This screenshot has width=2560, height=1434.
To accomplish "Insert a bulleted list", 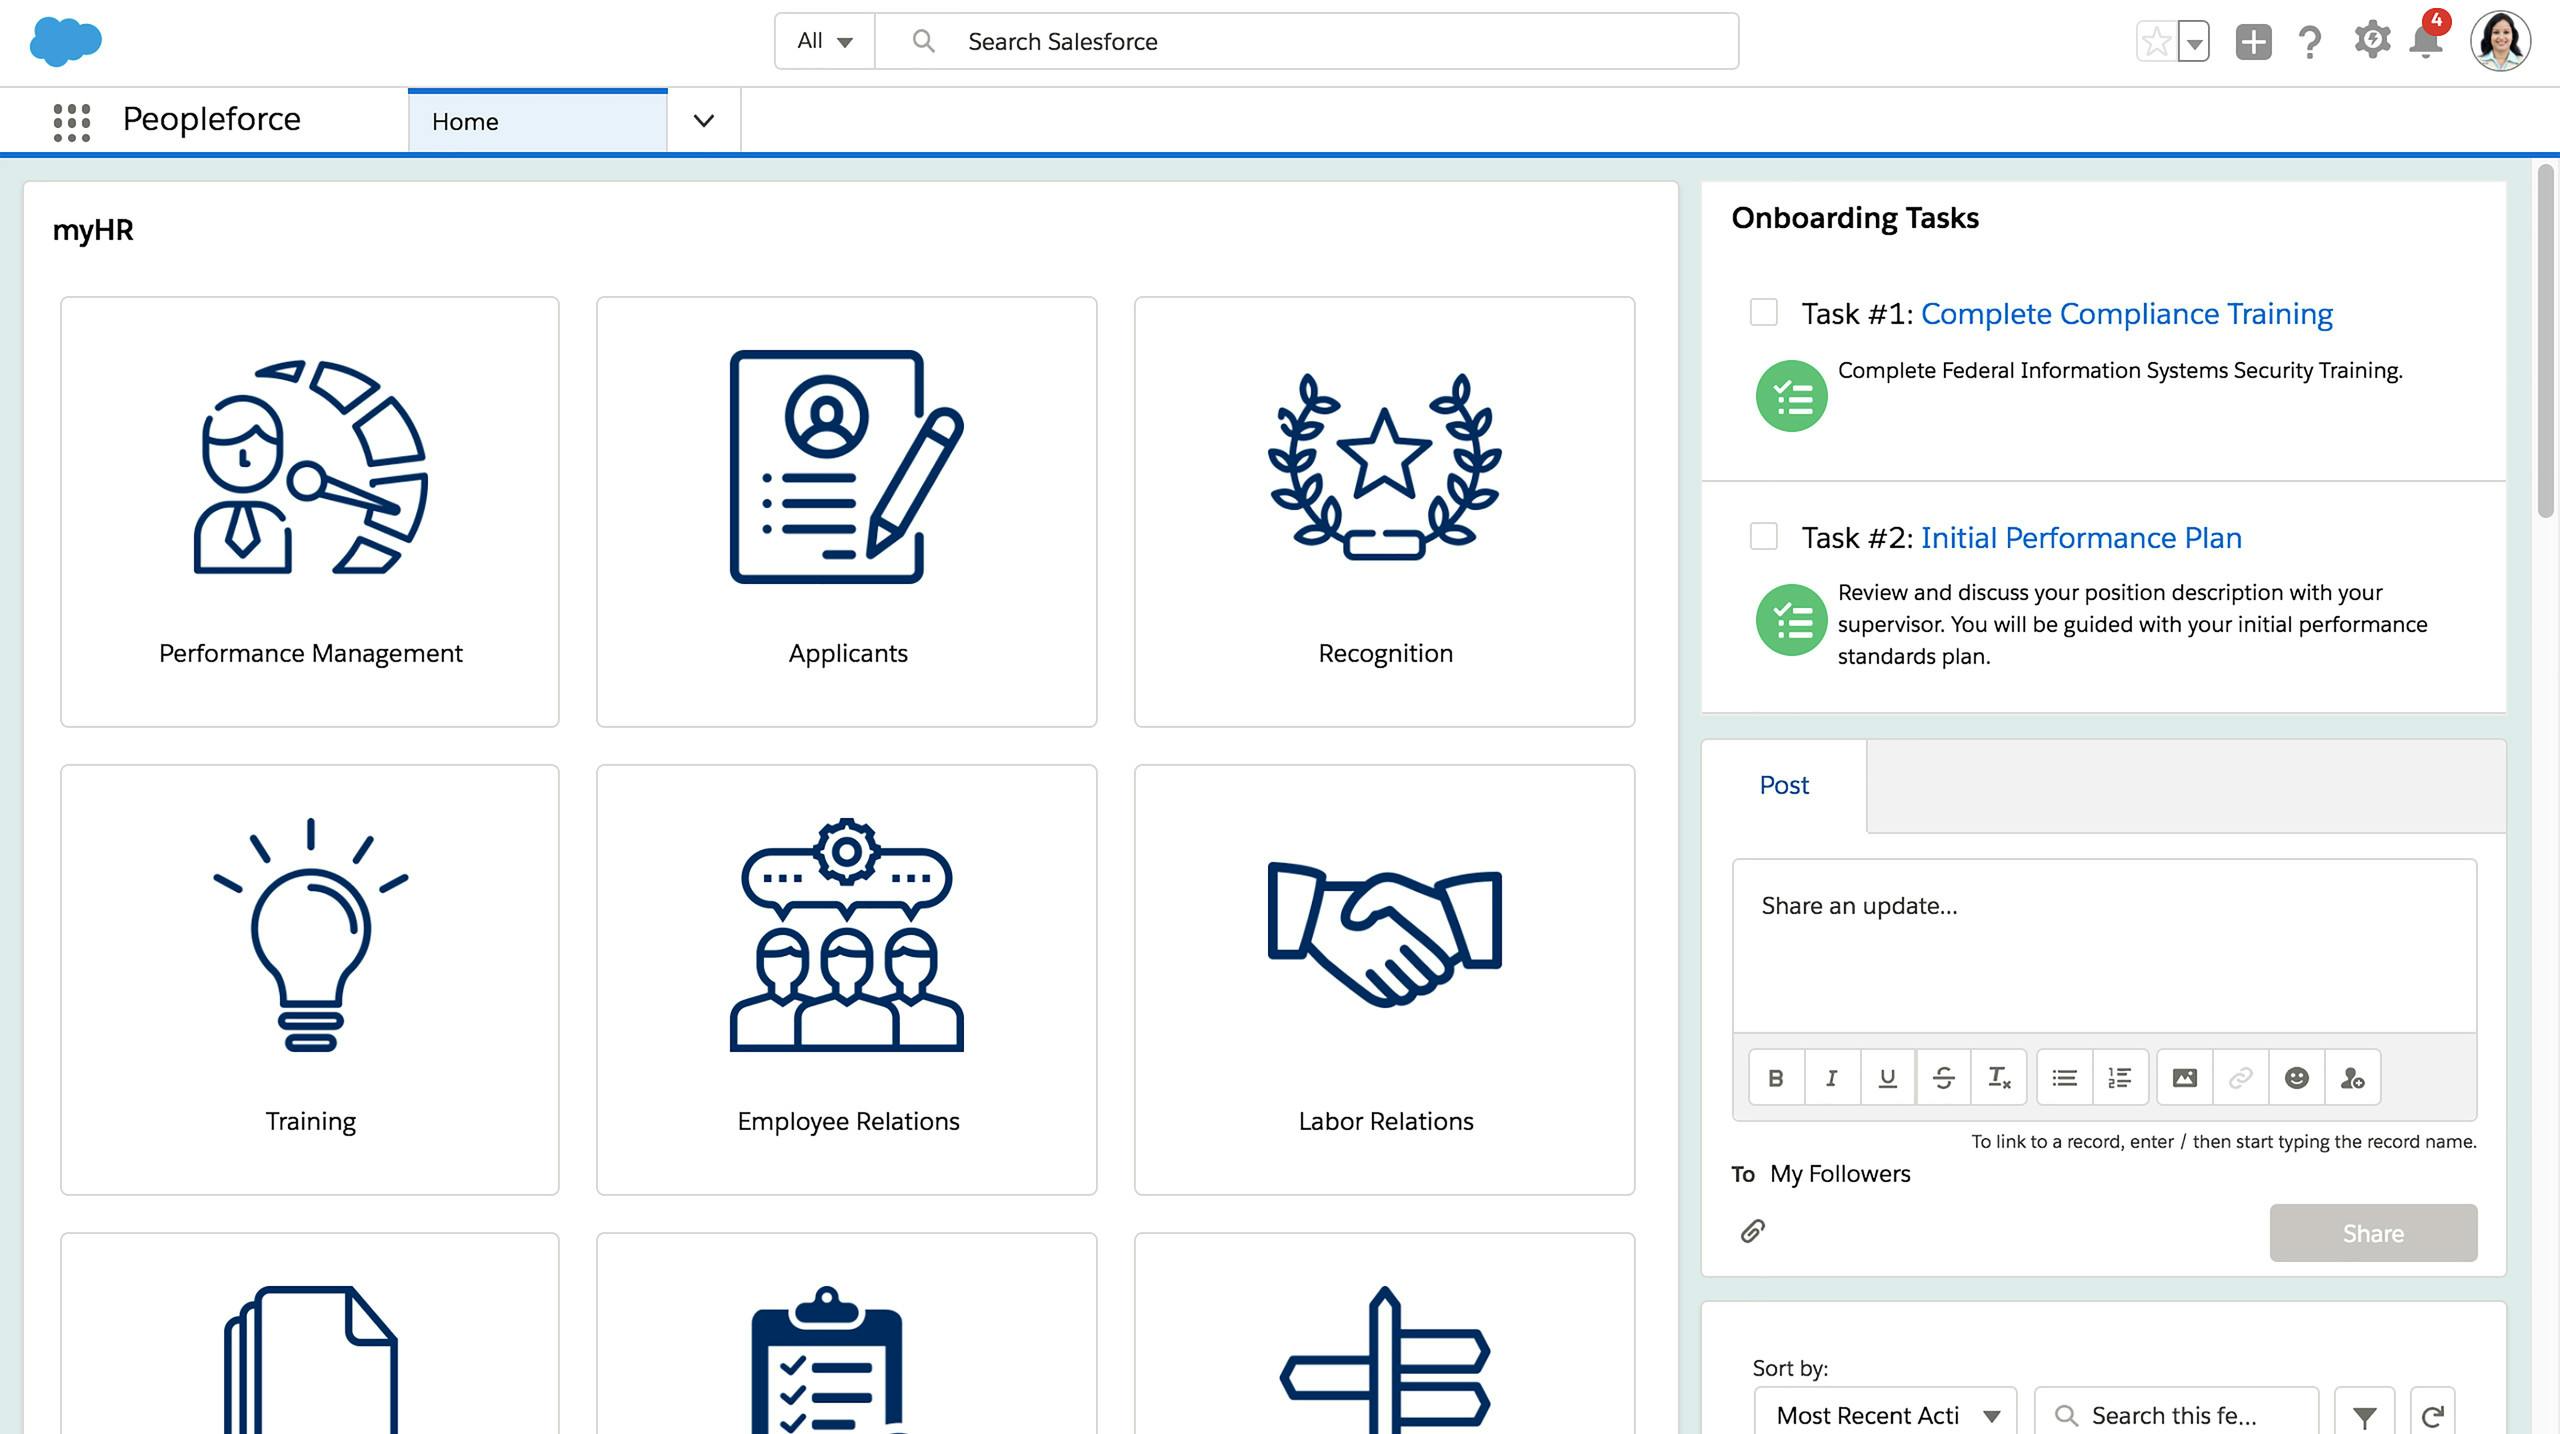I will (x=2064, y=1078).
